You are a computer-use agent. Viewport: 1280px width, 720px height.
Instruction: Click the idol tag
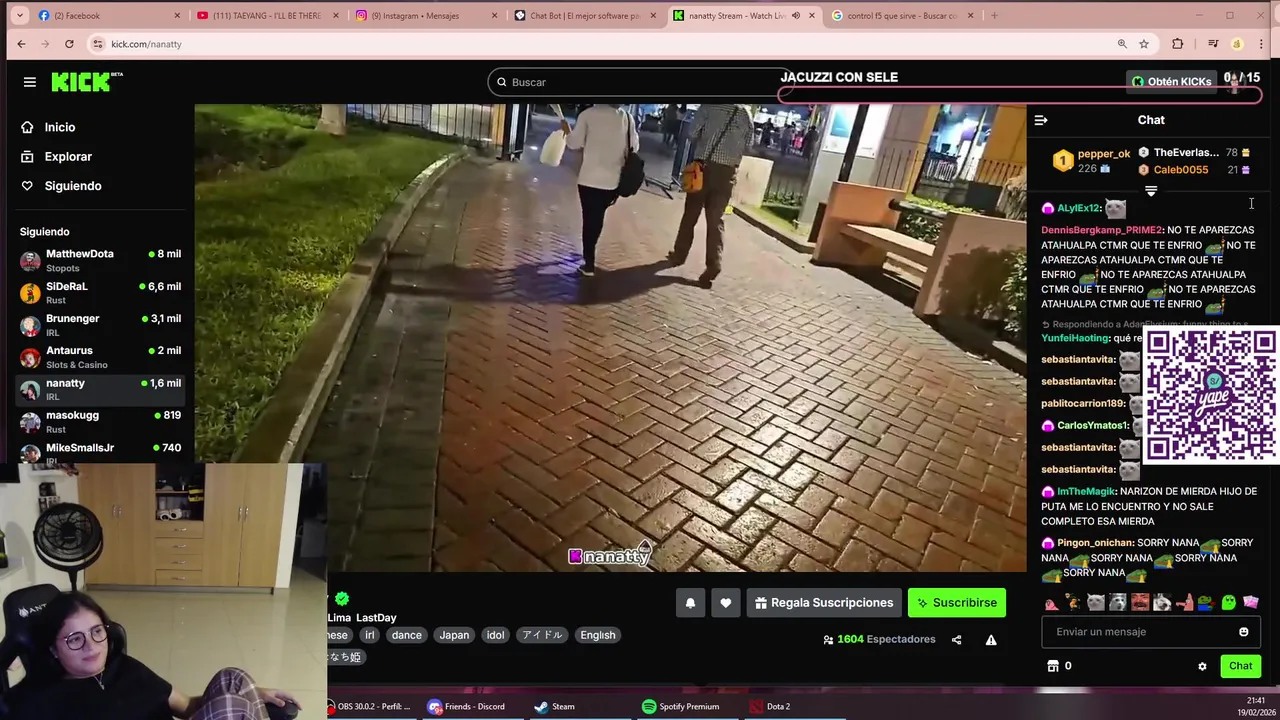tap(495, 635)
